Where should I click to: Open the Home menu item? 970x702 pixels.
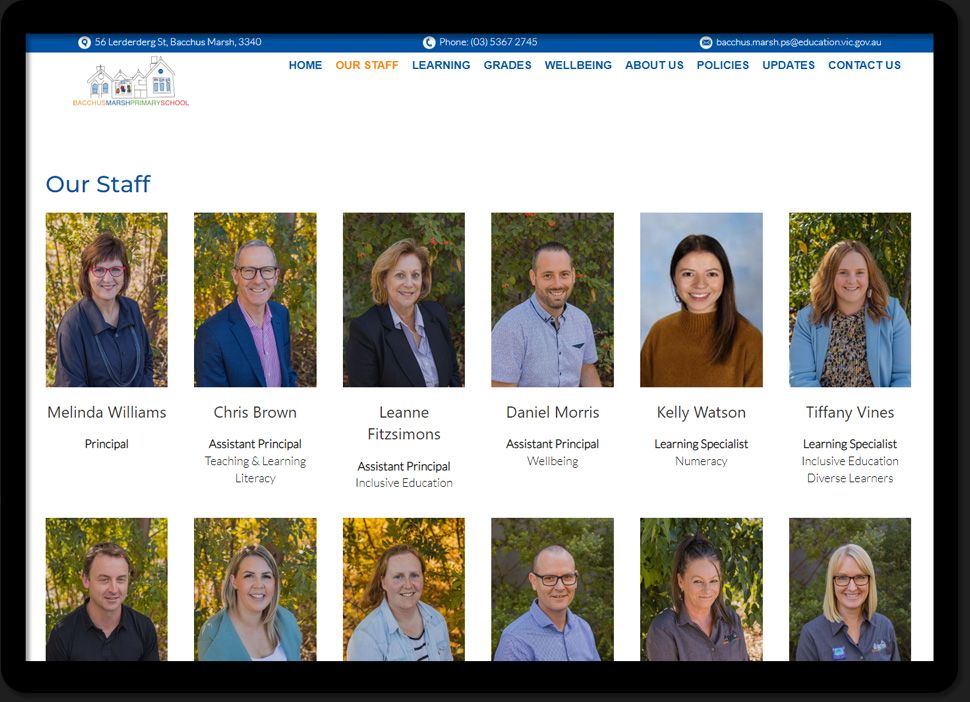pos(305,65)
